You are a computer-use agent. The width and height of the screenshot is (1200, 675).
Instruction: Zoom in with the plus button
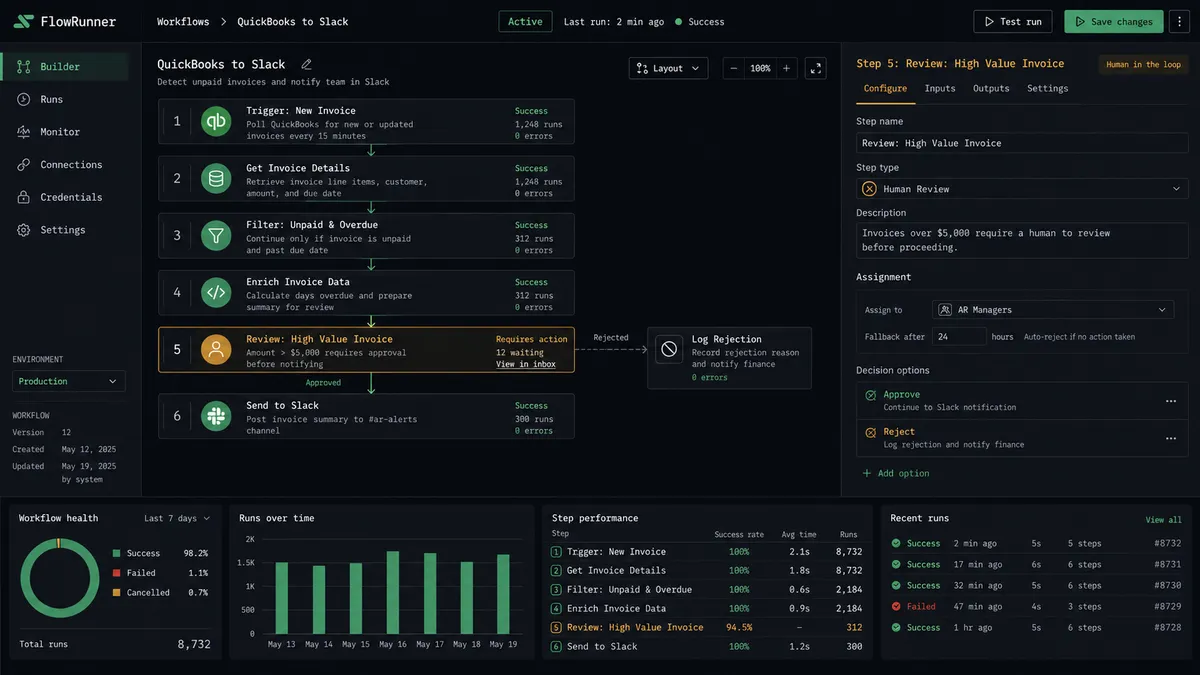[786, 68]
